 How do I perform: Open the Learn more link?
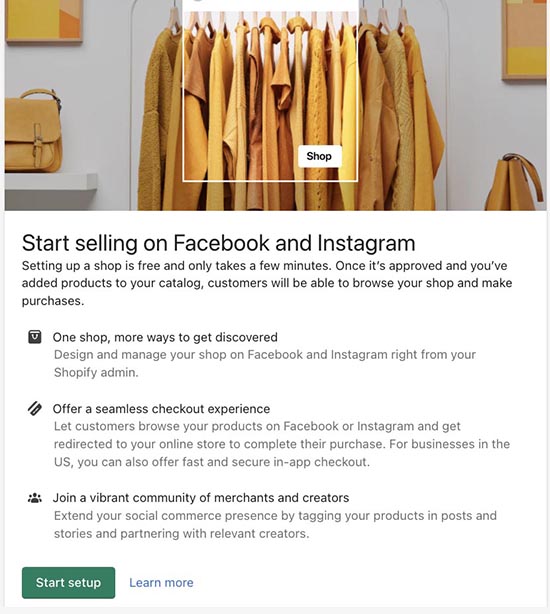pyautogui.click(x=161, y=583)
